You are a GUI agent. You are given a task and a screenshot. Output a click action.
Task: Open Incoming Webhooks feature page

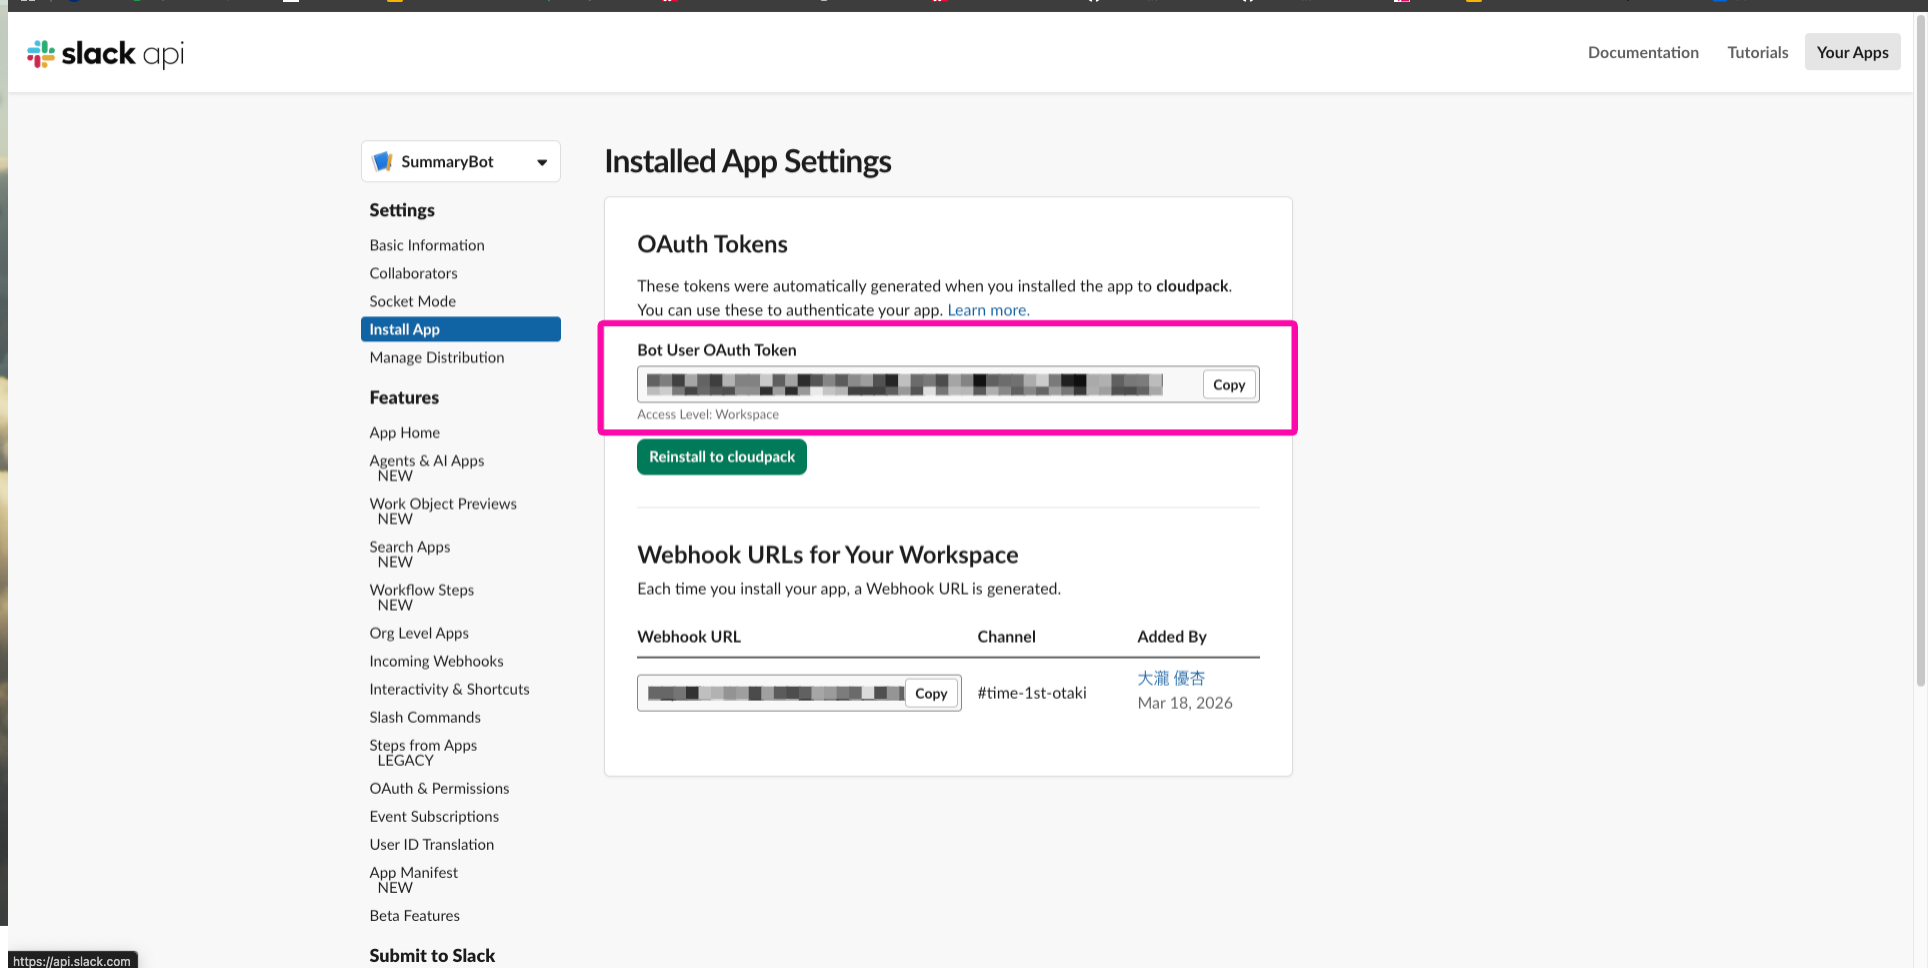point(436,661)
